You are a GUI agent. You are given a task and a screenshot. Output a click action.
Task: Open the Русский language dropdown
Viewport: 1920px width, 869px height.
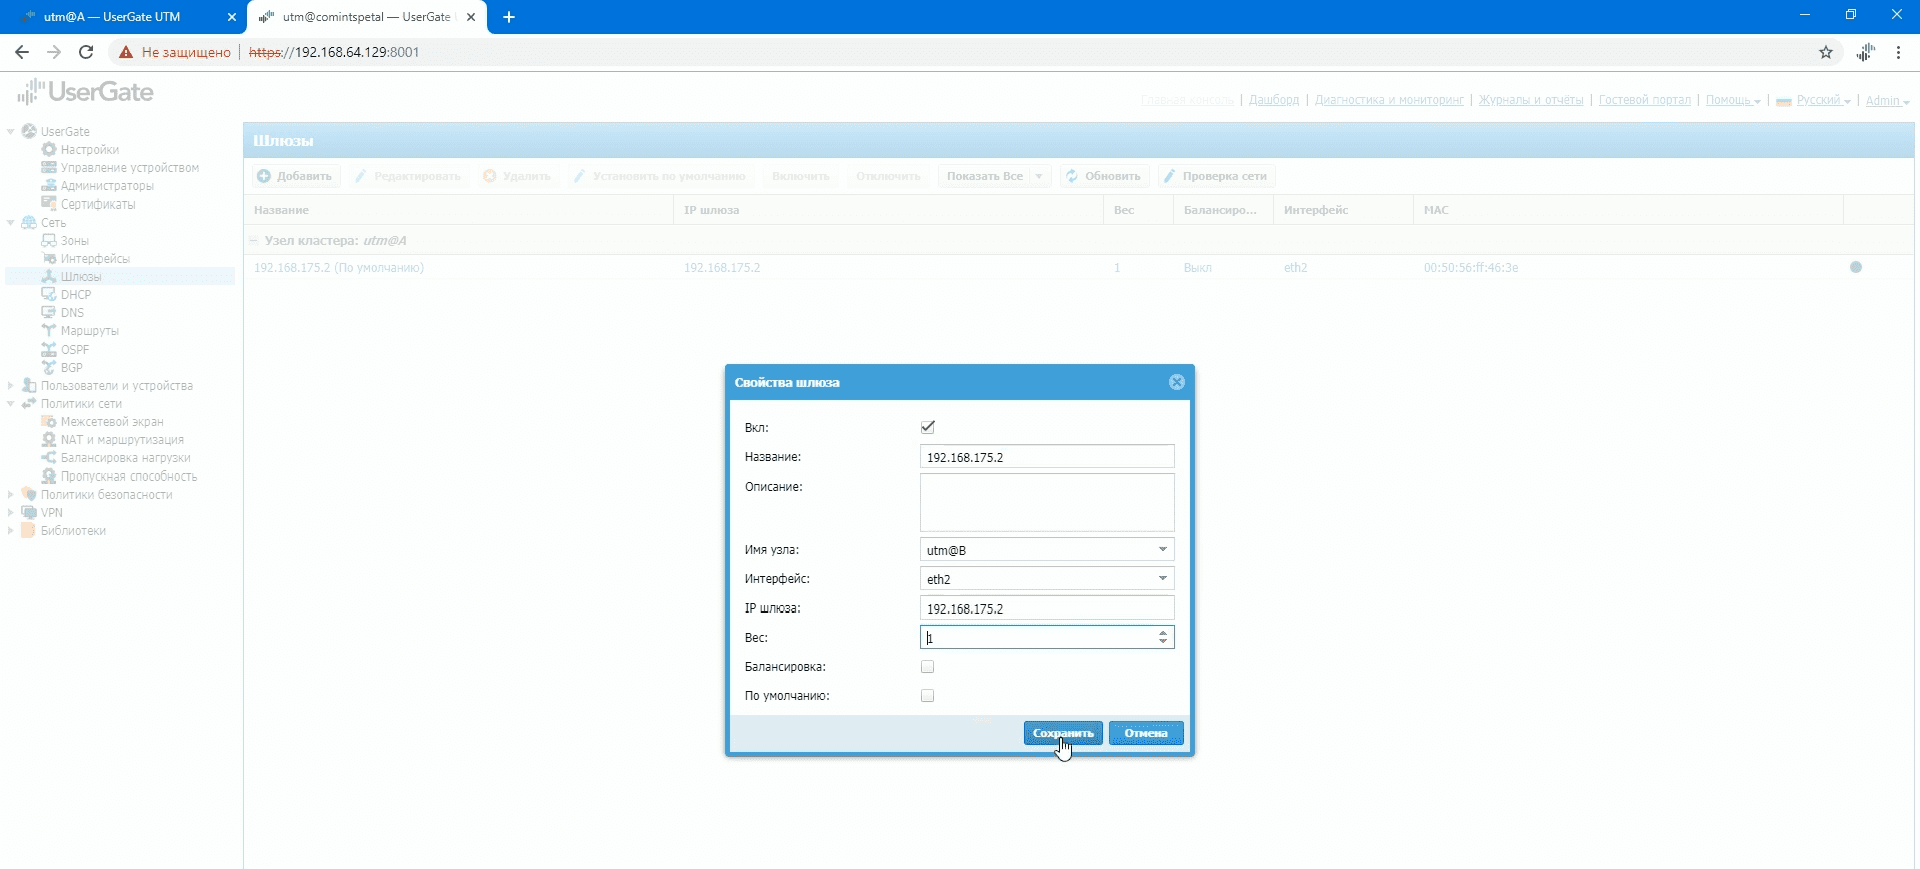(1813, 100)
